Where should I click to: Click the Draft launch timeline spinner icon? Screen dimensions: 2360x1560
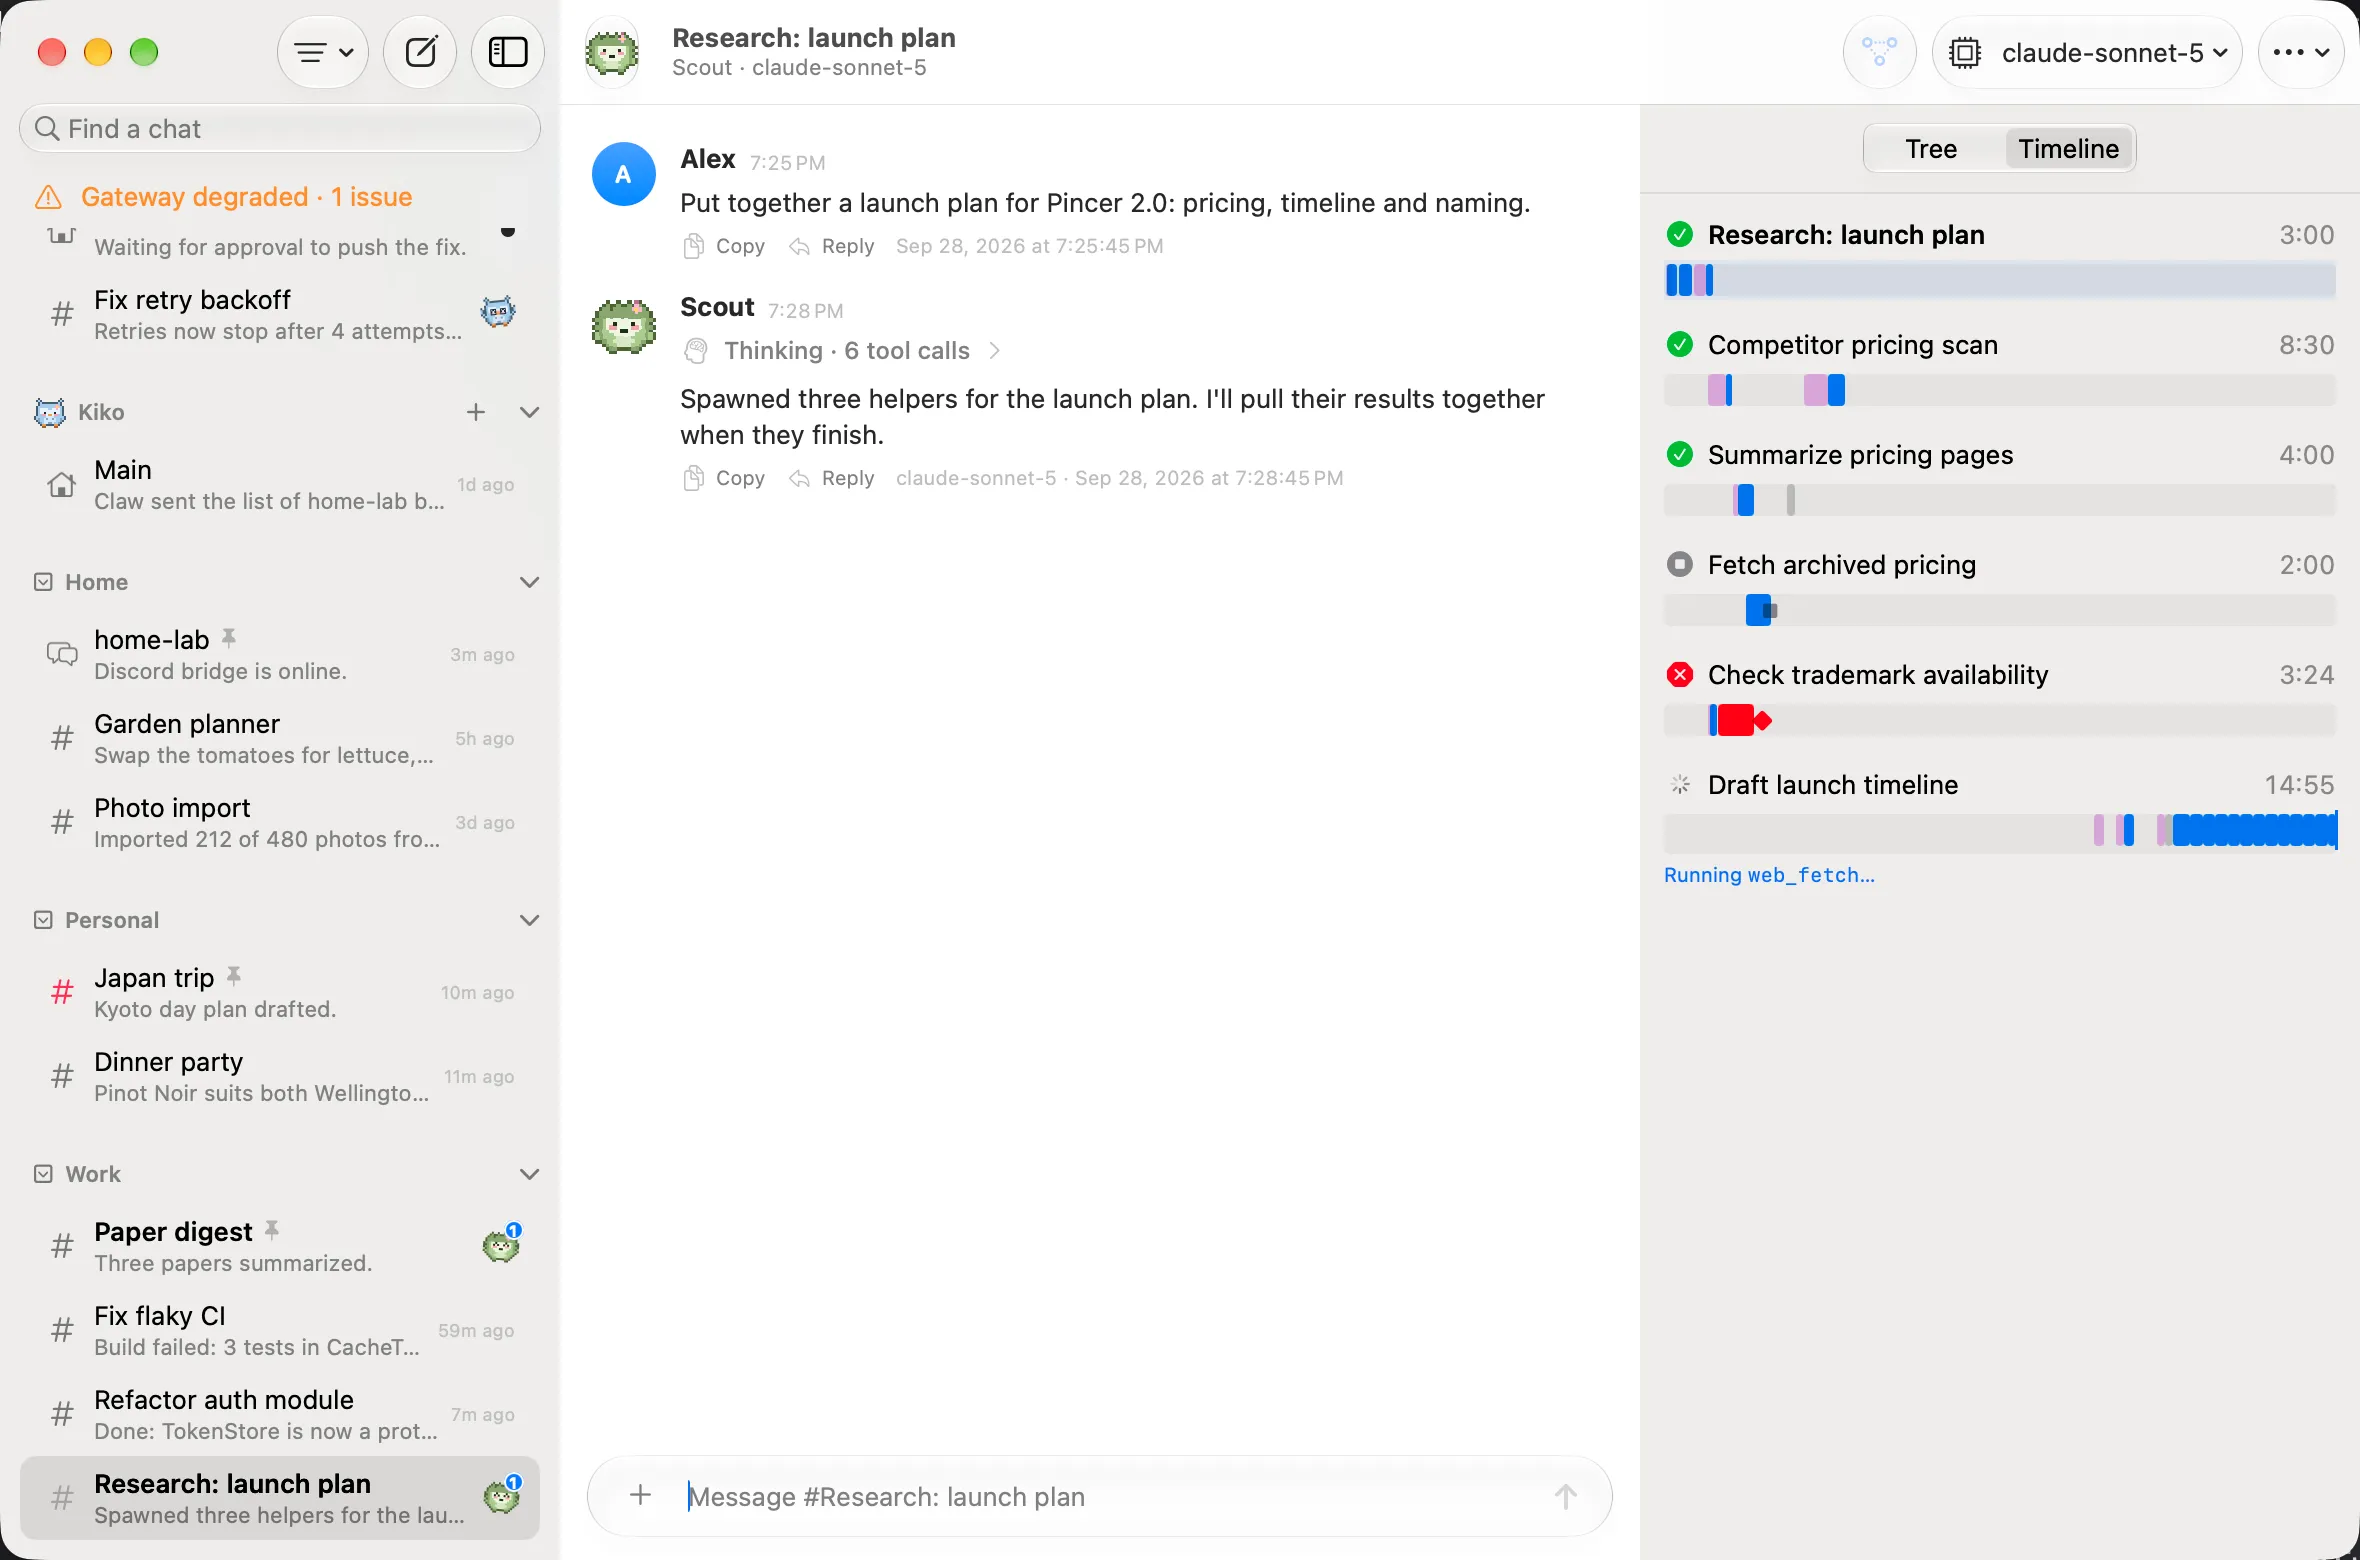(x=1680, y=785)
